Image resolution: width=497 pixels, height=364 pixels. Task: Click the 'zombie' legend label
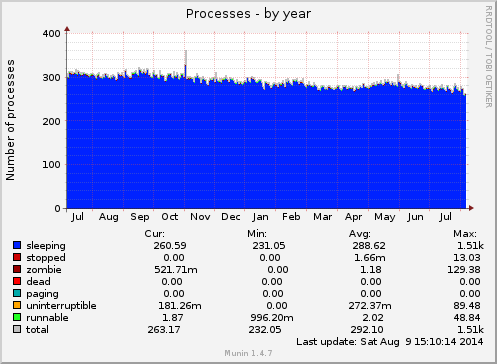(44, 270)
